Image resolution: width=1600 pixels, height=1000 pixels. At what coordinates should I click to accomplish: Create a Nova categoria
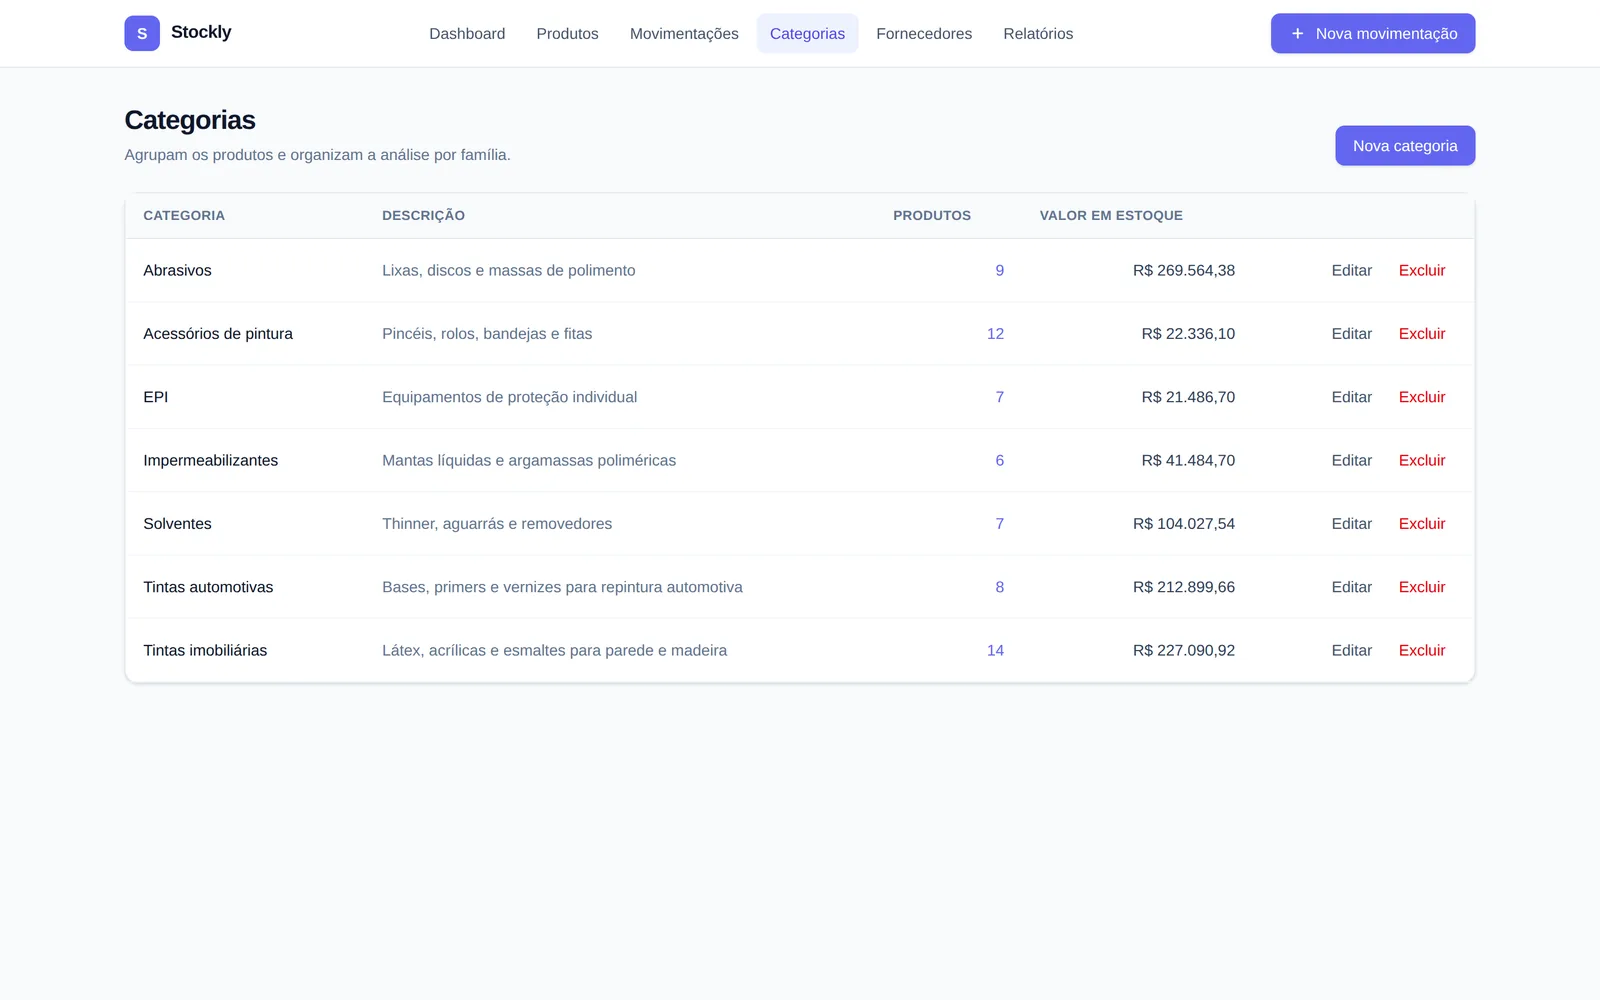click(1405, 145)
